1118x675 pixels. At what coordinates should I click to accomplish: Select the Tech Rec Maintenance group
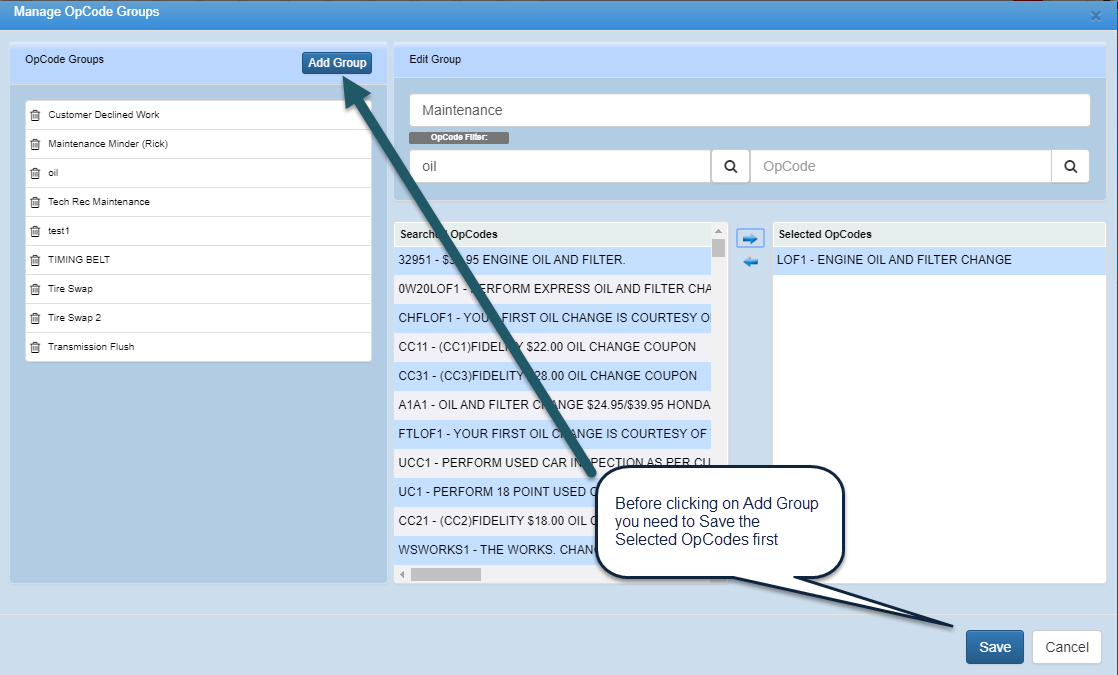point(99,202)
